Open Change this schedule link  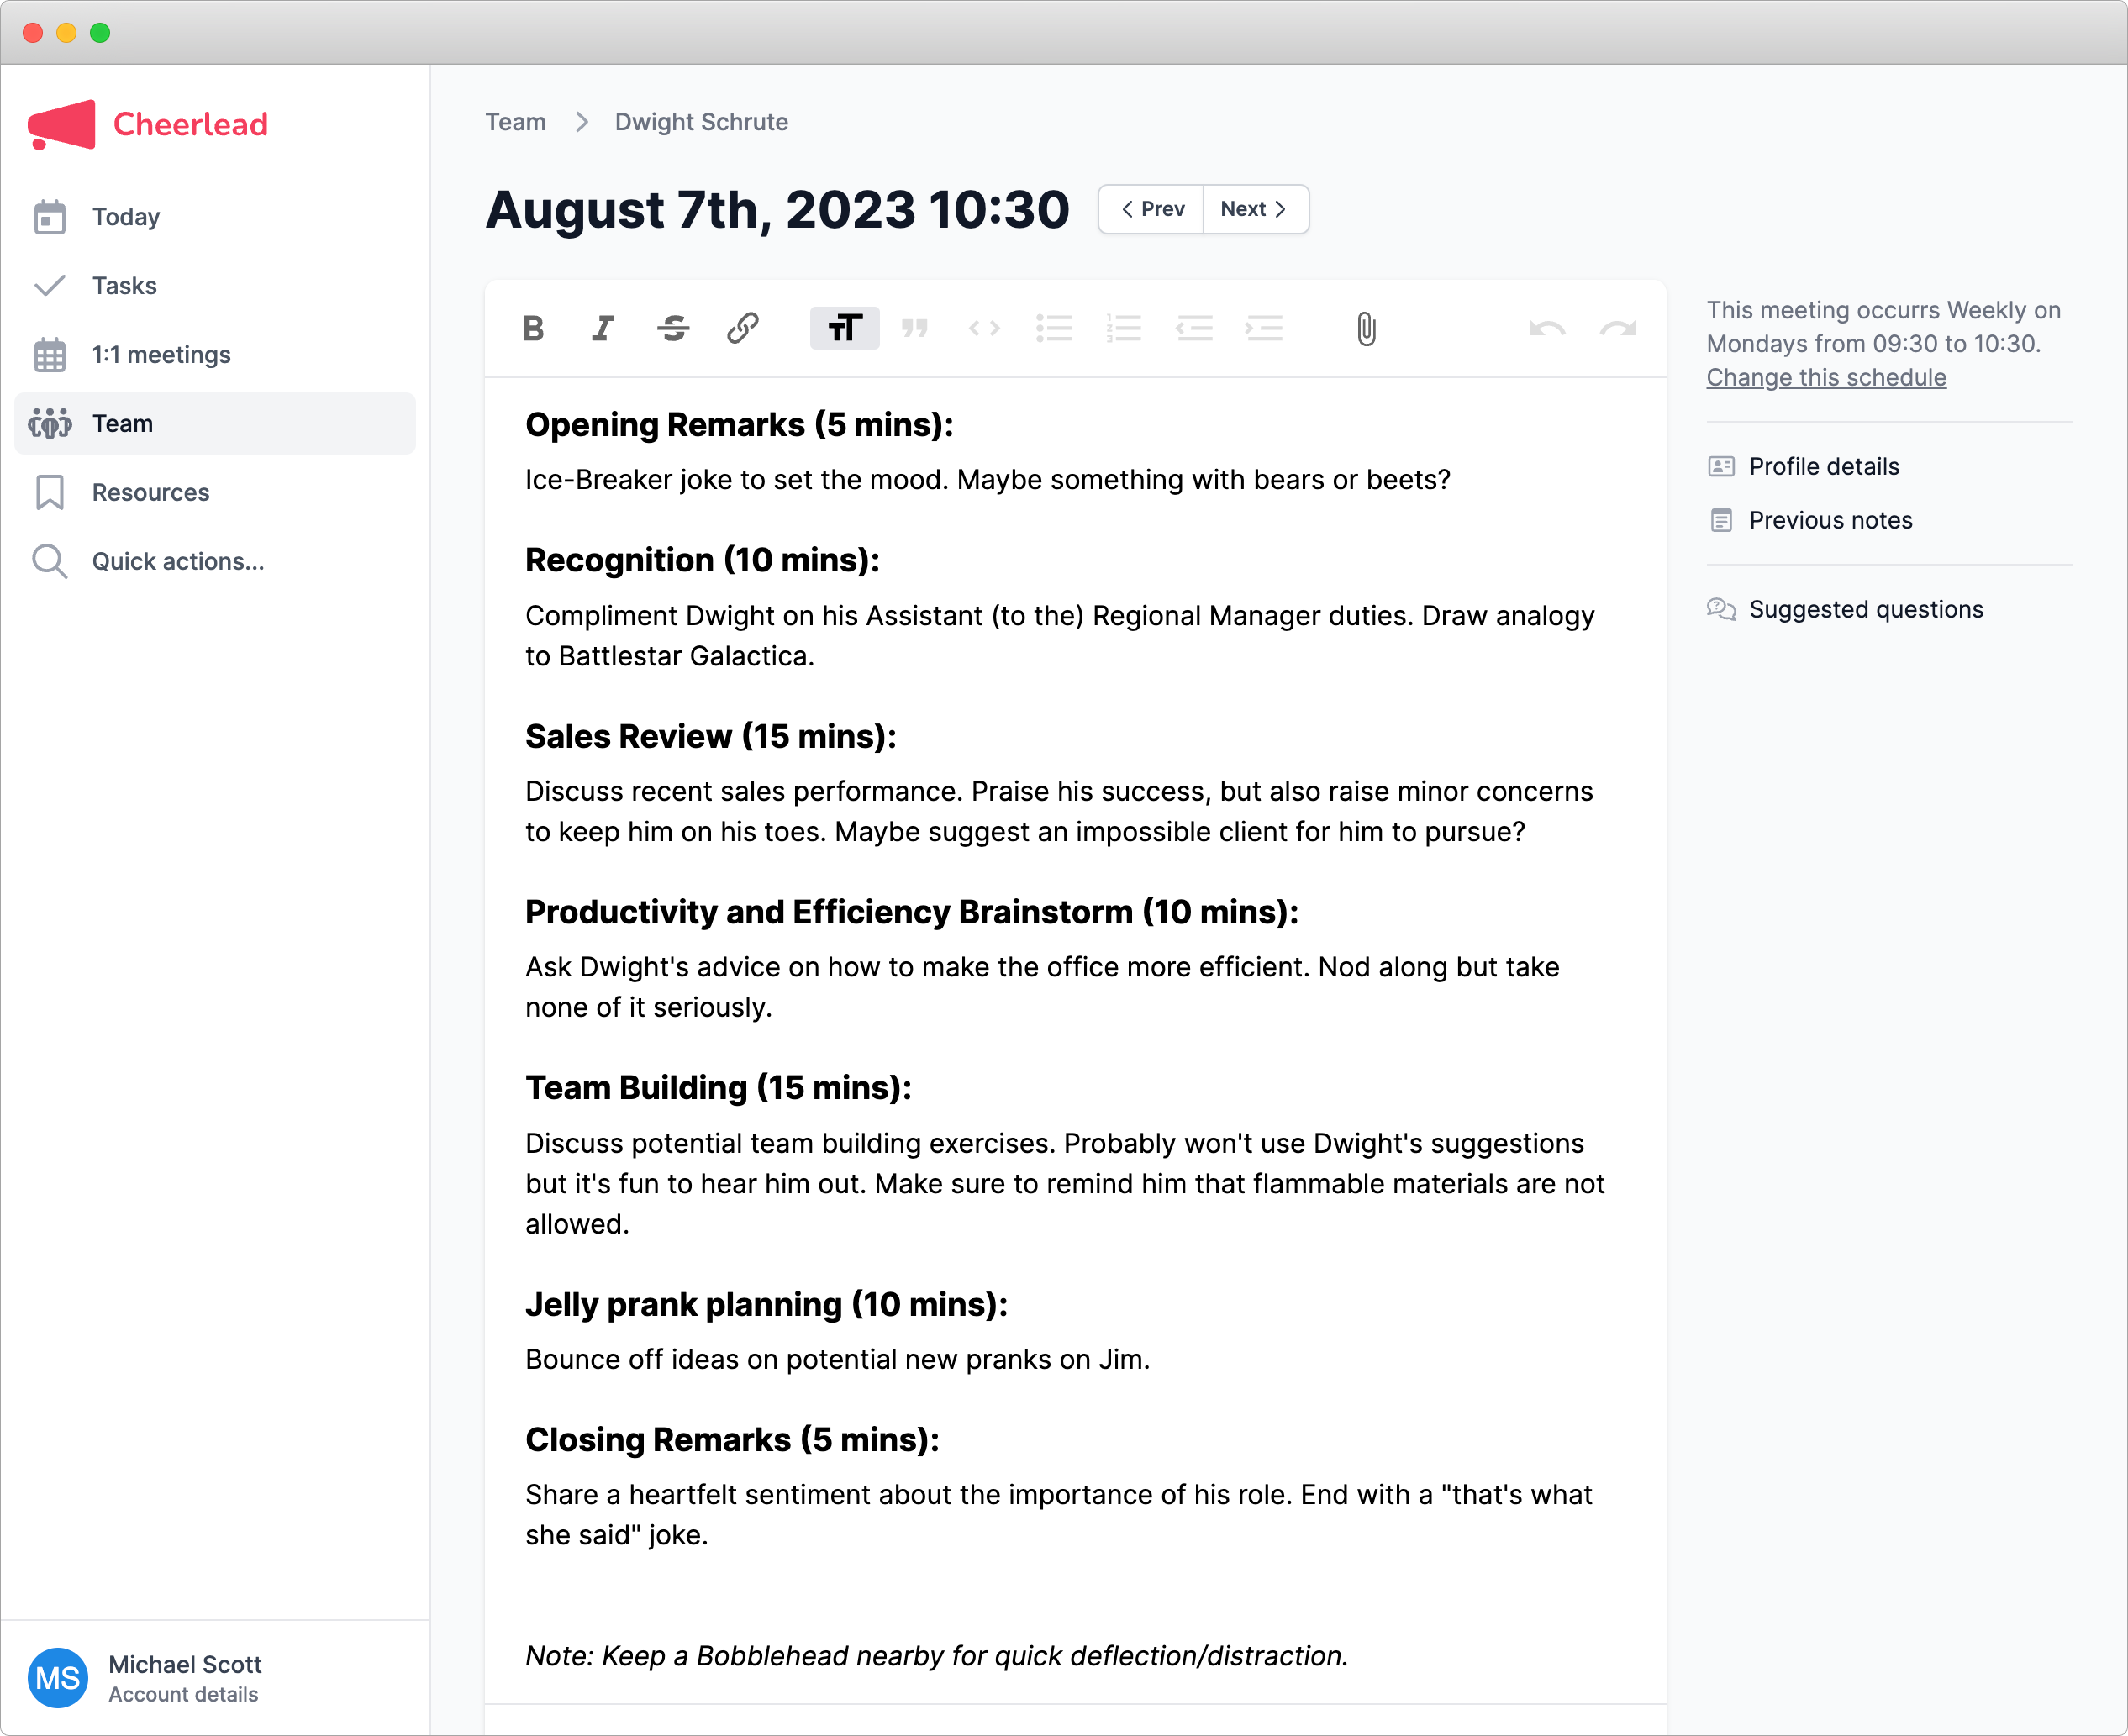click(1825, 377)
